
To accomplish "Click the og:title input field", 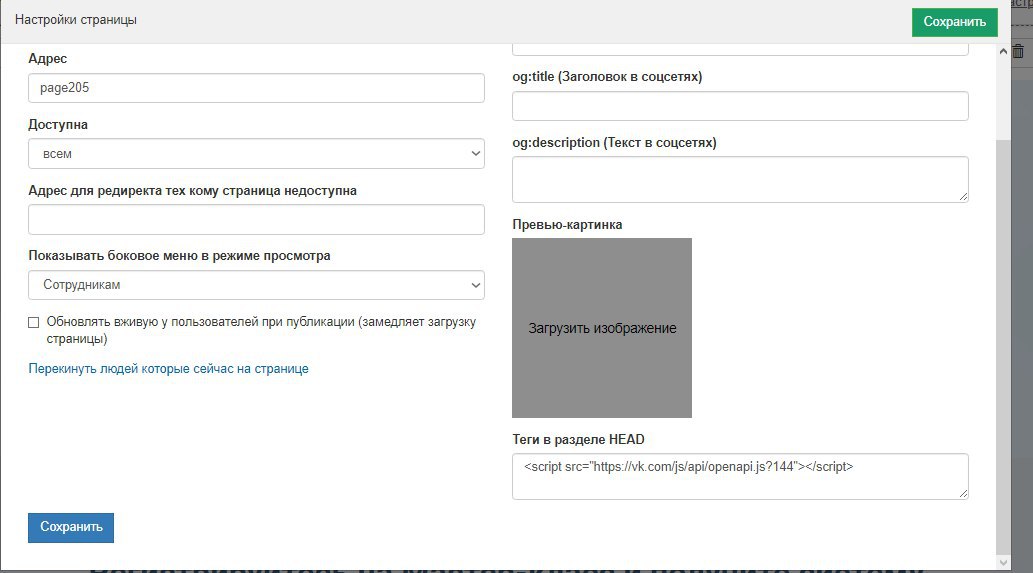I will click(x=740, y=106).
